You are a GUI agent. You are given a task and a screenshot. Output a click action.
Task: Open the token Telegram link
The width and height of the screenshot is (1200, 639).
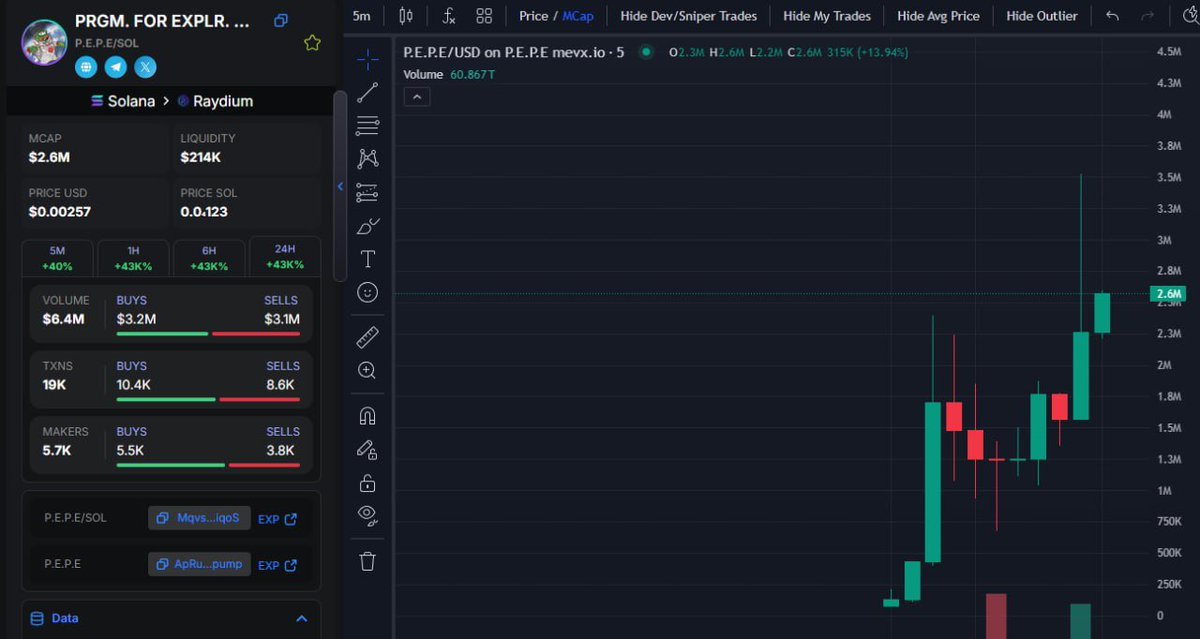point(116,67)
